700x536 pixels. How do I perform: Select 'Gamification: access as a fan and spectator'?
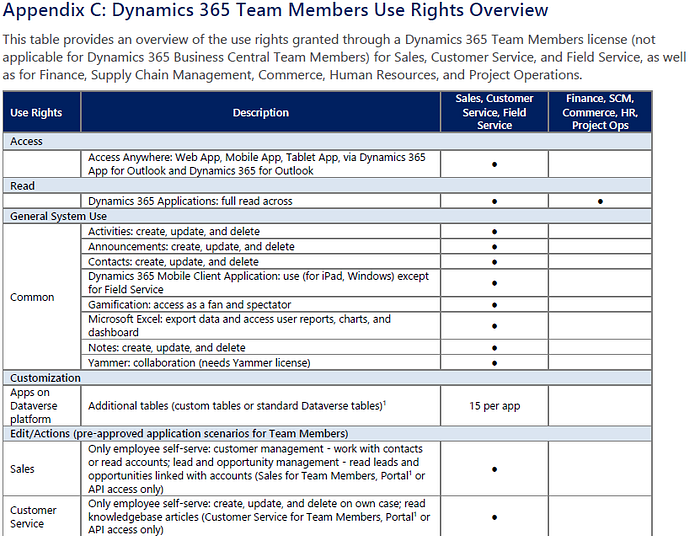(261, 304)
